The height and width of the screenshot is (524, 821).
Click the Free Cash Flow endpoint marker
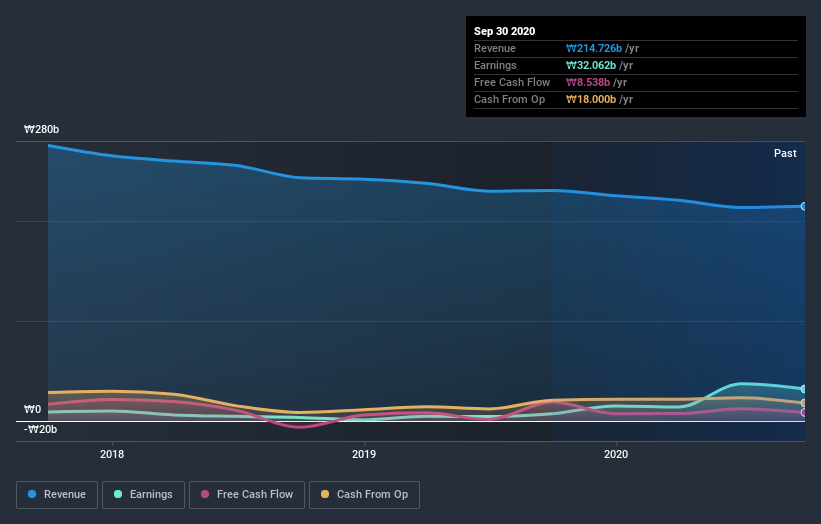click(x=804, y=412)
